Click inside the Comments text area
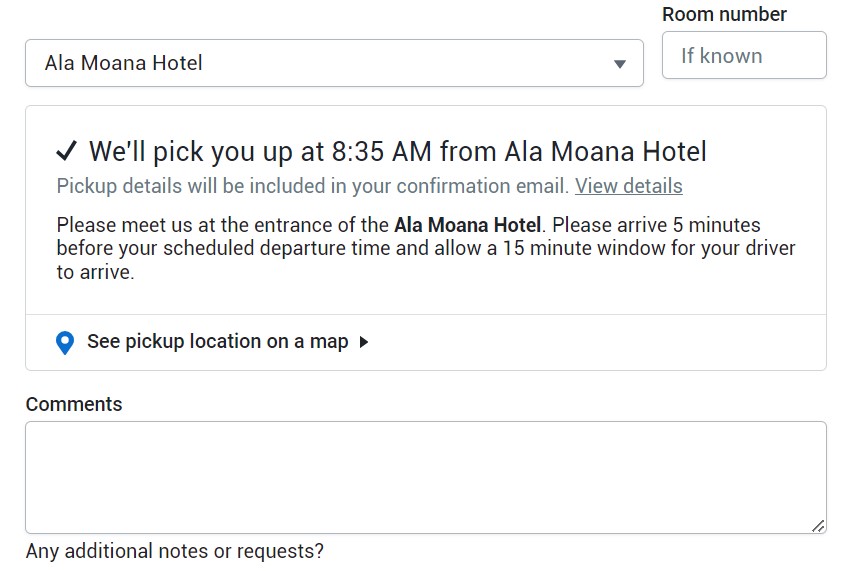Image resolution: width=856 pixels, height=571 pixels. tap(425, 477)
